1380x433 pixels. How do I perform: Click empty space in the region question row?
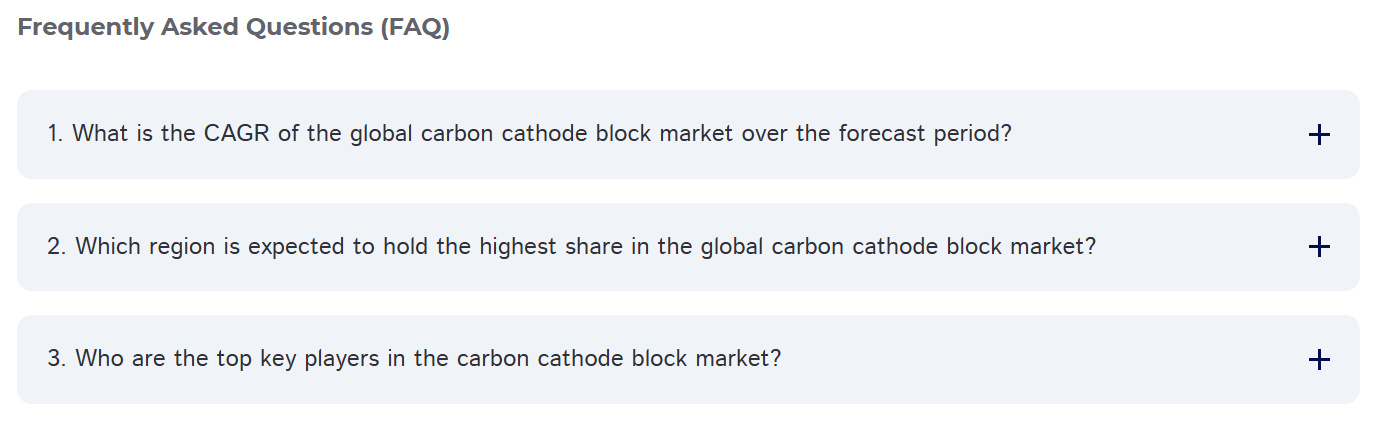tap(1200, 247)
